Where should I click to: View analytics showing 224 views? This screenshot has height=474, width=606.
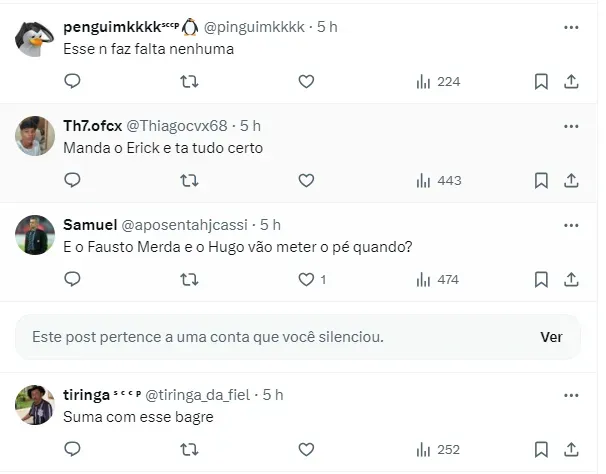437,81
